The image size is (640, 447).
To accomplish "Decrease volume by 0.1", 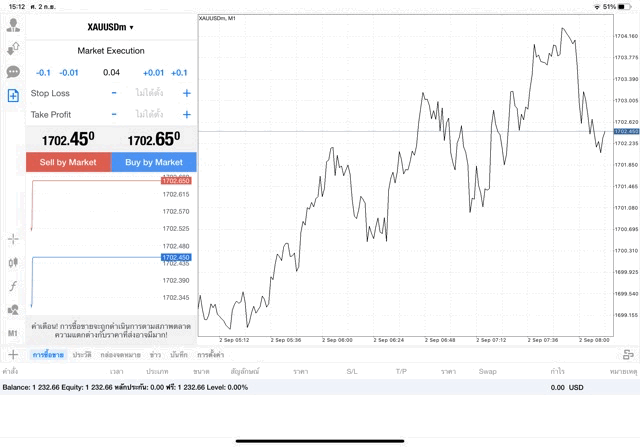I will pyautogui.click(x=43, y=72).
